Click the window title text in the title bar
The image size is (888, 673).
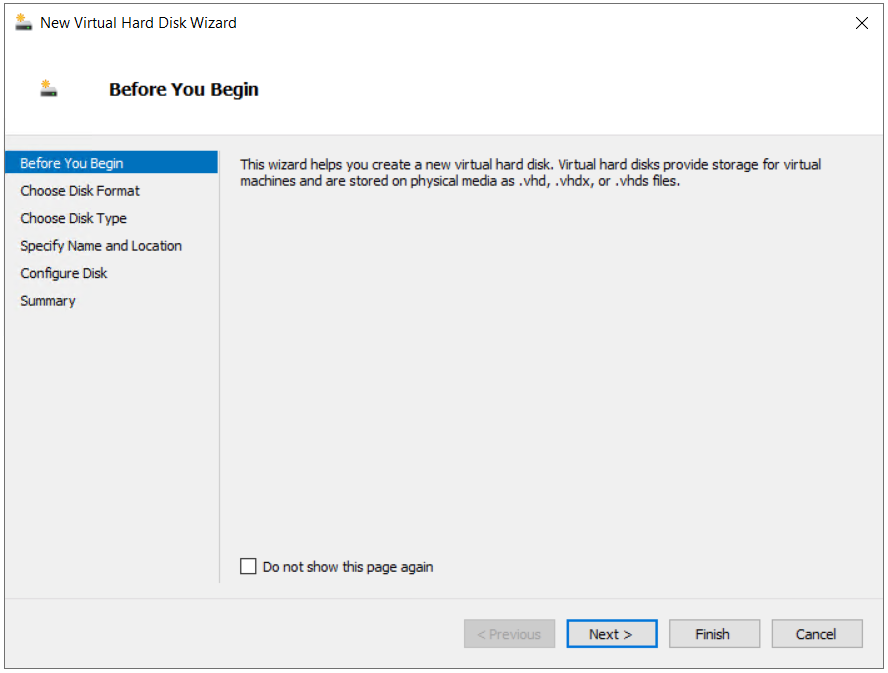[138, 22]
